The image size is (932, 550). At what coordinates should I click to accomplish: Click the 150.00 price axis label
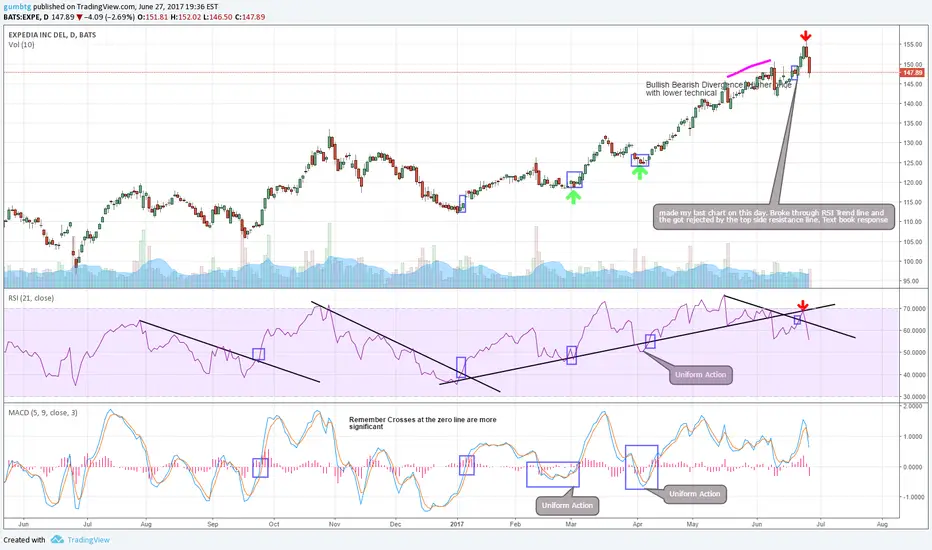(912, 64)
